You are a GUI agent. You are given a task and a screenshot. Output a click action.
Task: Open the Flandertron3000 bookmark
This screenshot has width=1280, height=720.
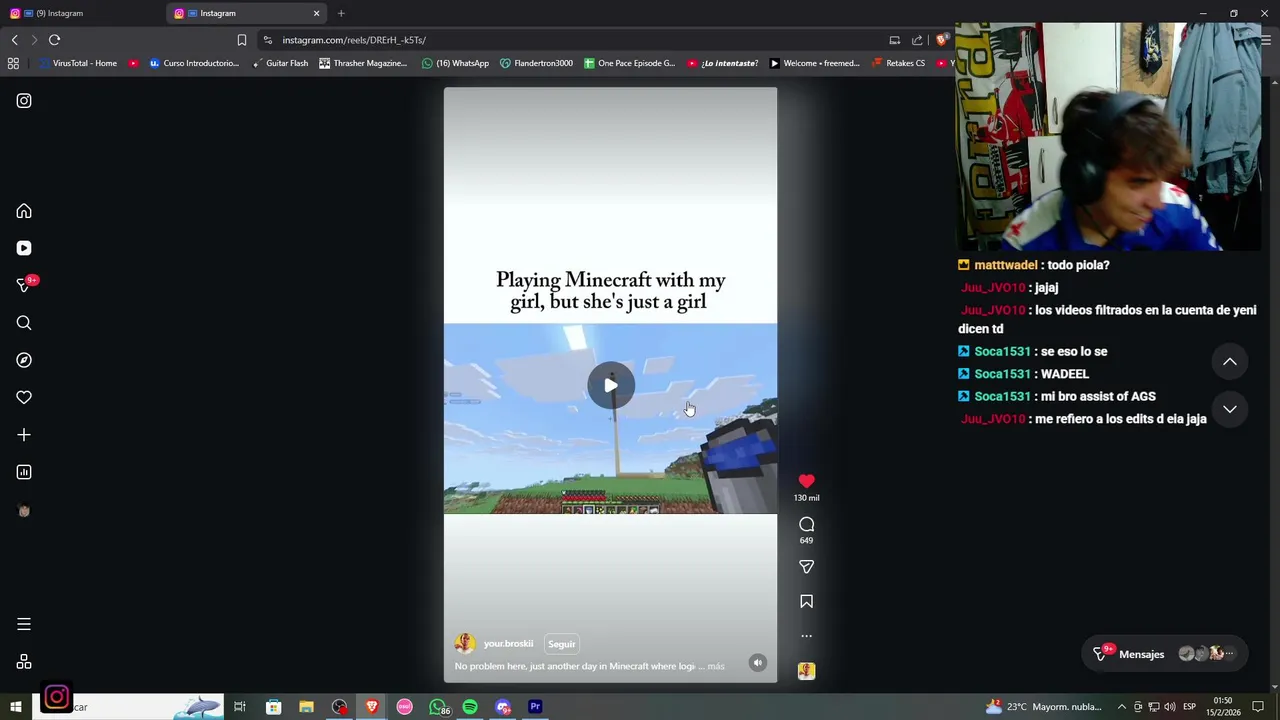(536, 63)
